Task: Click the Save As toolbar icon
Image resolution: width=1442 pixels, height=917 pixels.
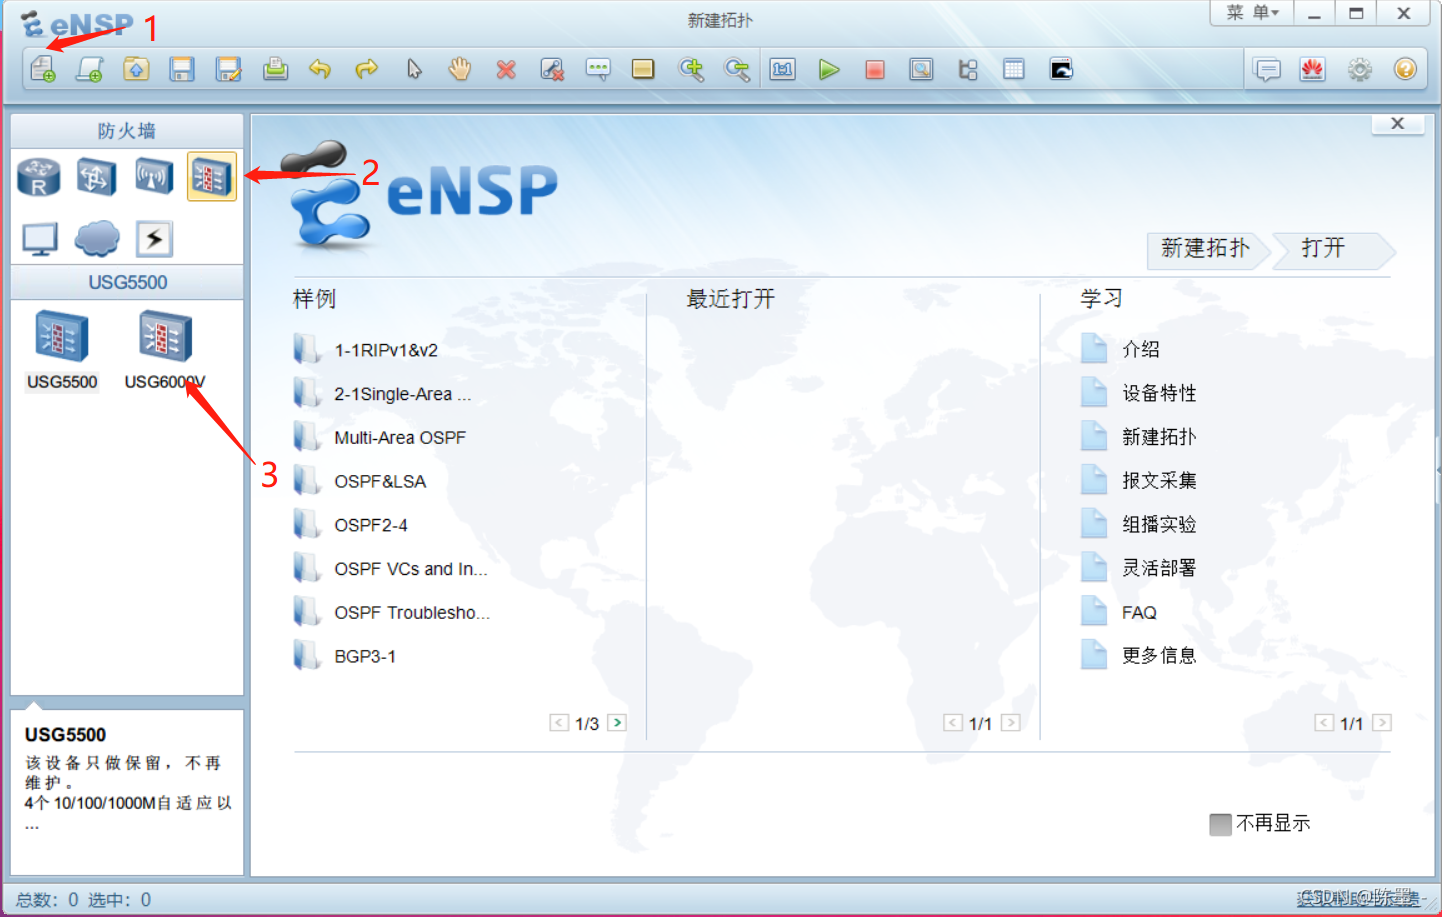Action: (x=229, y=69)
